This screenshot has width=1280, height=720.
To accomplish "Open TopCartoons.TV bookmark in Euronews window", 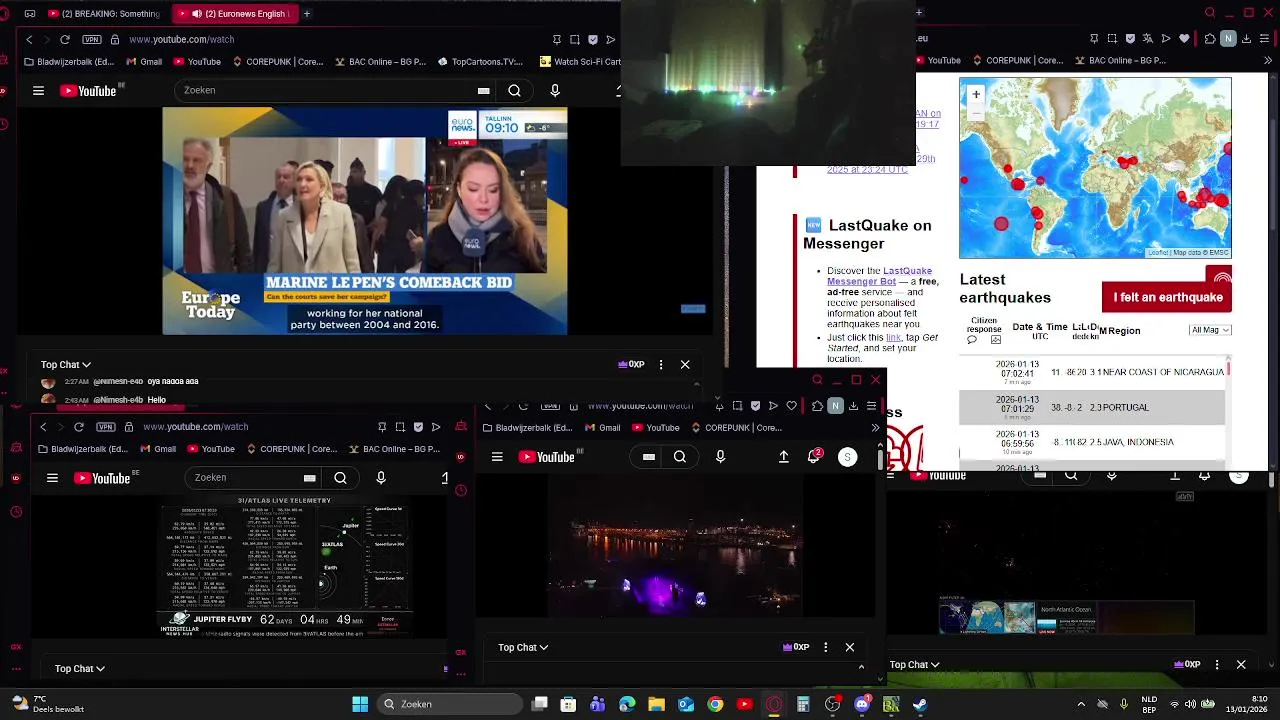I will click(x=480, y=62).
